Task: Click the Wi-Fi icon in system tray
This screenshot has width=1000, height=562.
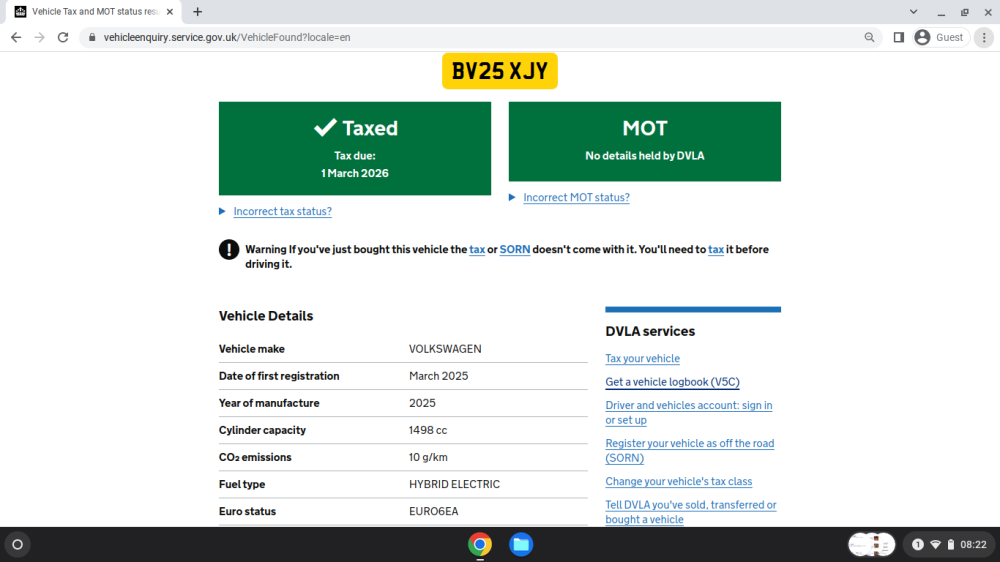Action: [935, 545]
